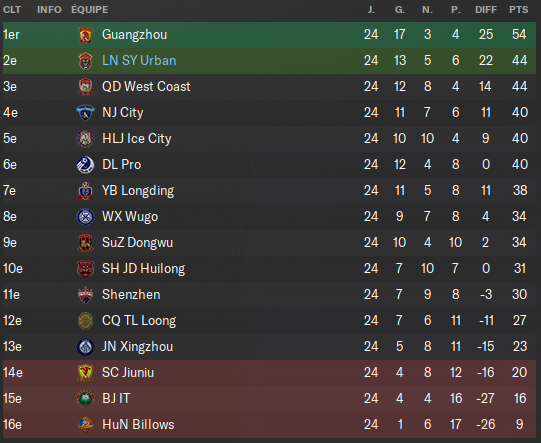
Task: Open the HLJ Ice City team name
Action: [x=137, y=139]
